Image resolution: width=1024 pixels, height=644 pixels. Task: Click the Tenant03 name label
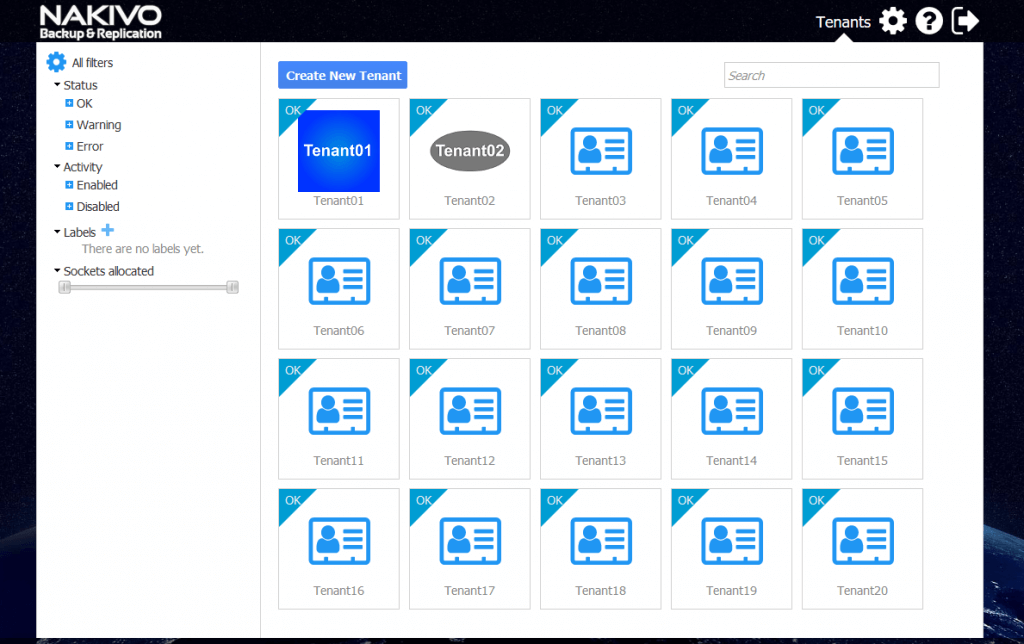(x=601, y=201)
